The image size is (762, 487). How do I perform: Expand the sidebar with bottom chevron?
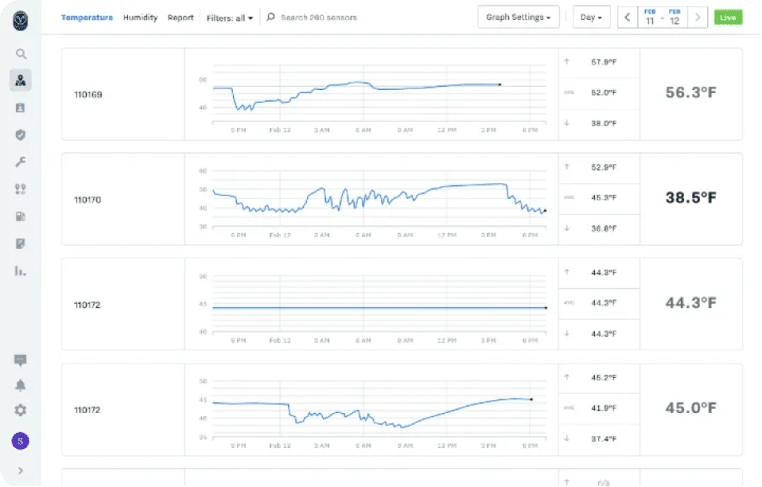tap(20, 470)
